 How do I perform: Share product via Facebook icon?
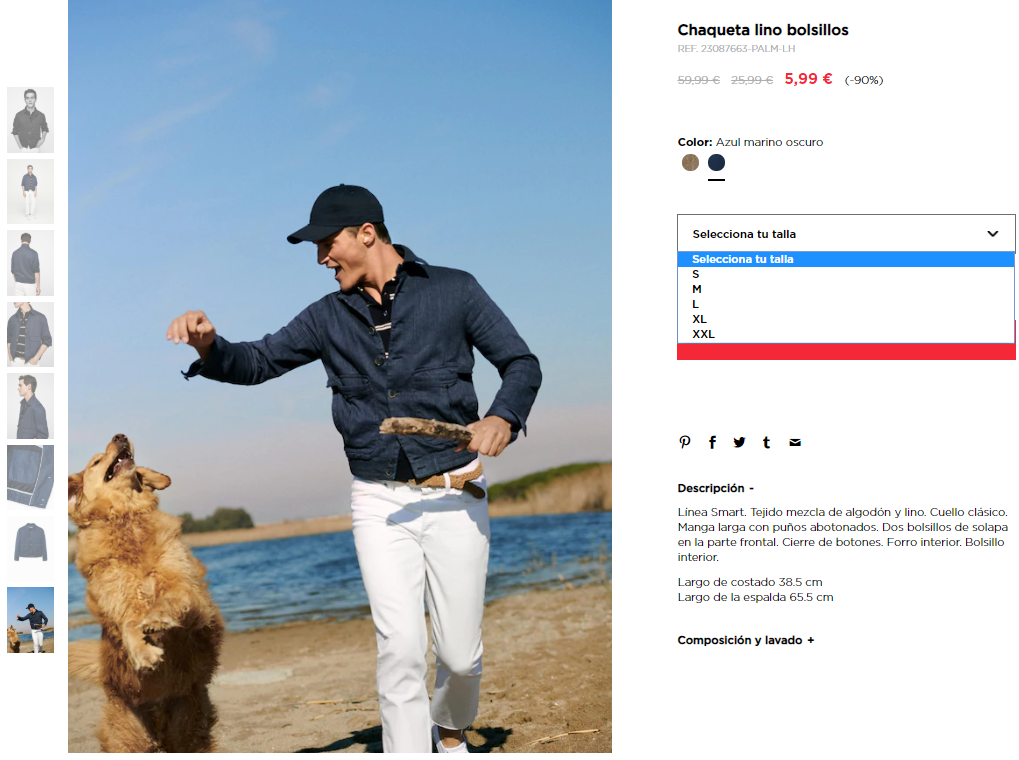[712, 442]
